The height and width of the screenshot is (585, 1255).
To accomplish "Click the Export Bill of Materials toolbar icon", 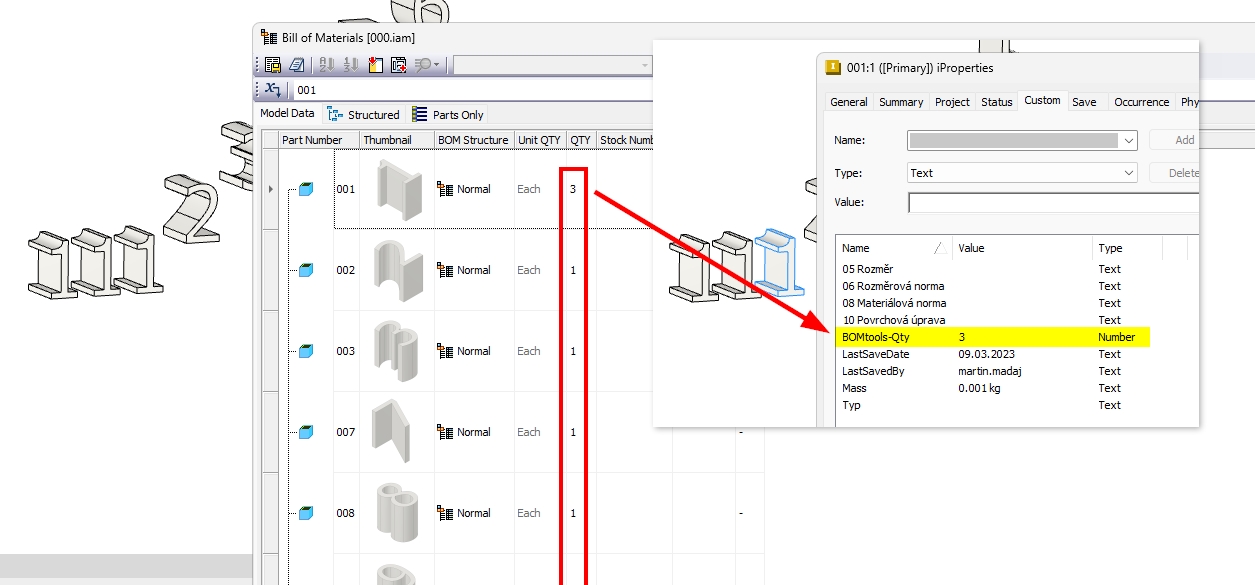I will [273, 65].
